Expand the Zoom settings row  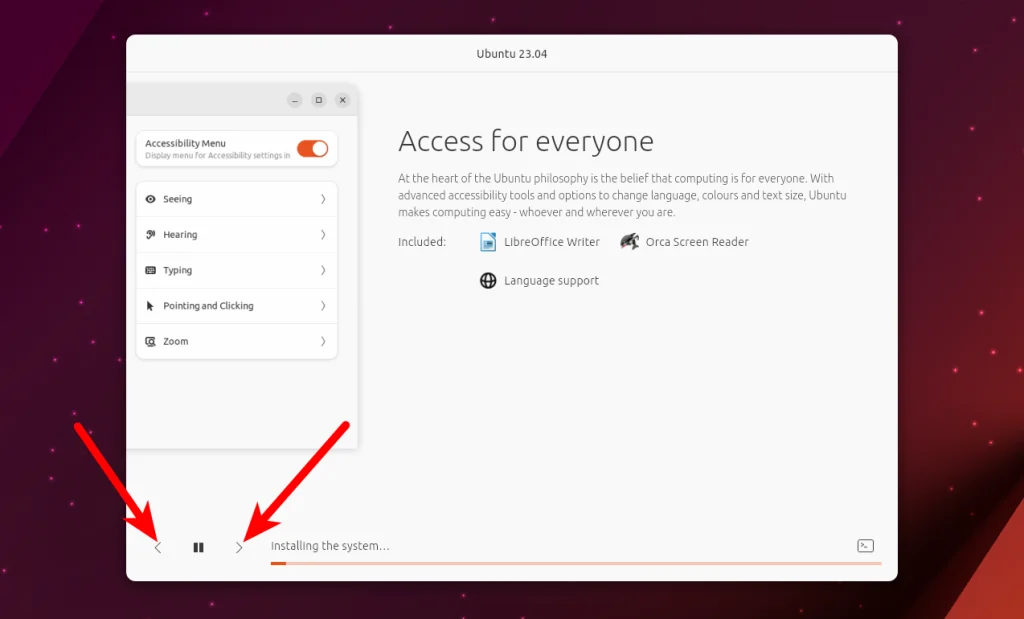pos(324,341)
